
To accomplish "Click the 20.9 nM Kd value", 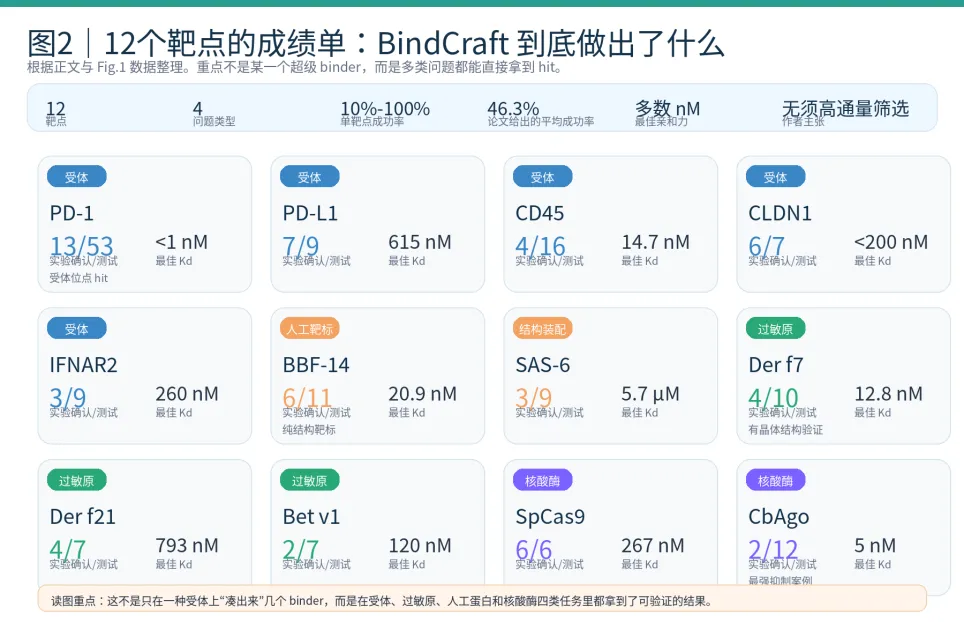I will point(422,393).
